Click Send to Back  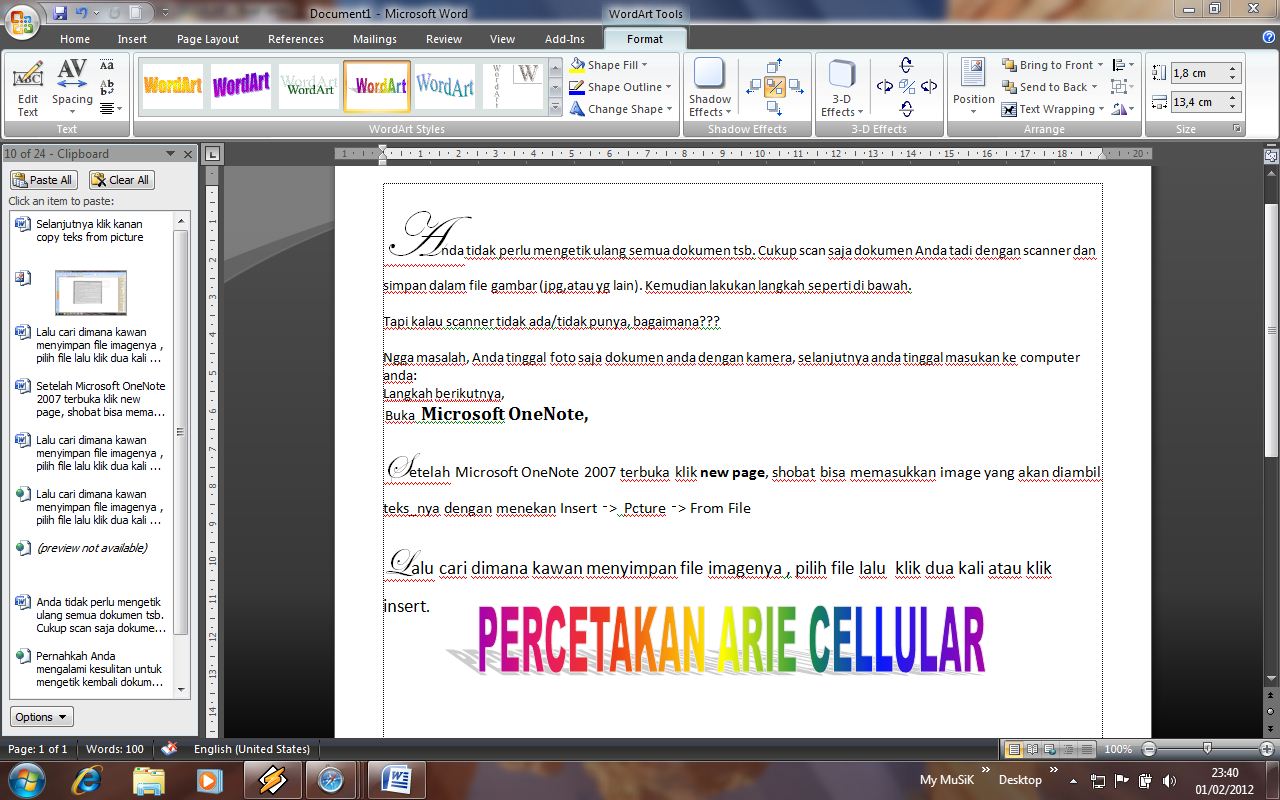coord(1050,87)
